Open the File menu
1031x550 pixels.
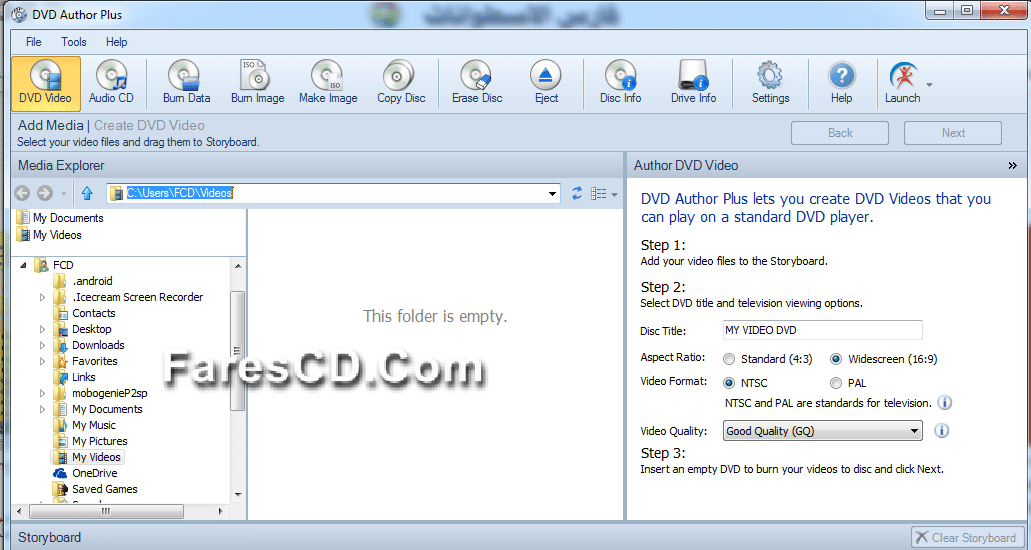click(x=34, y=42)
